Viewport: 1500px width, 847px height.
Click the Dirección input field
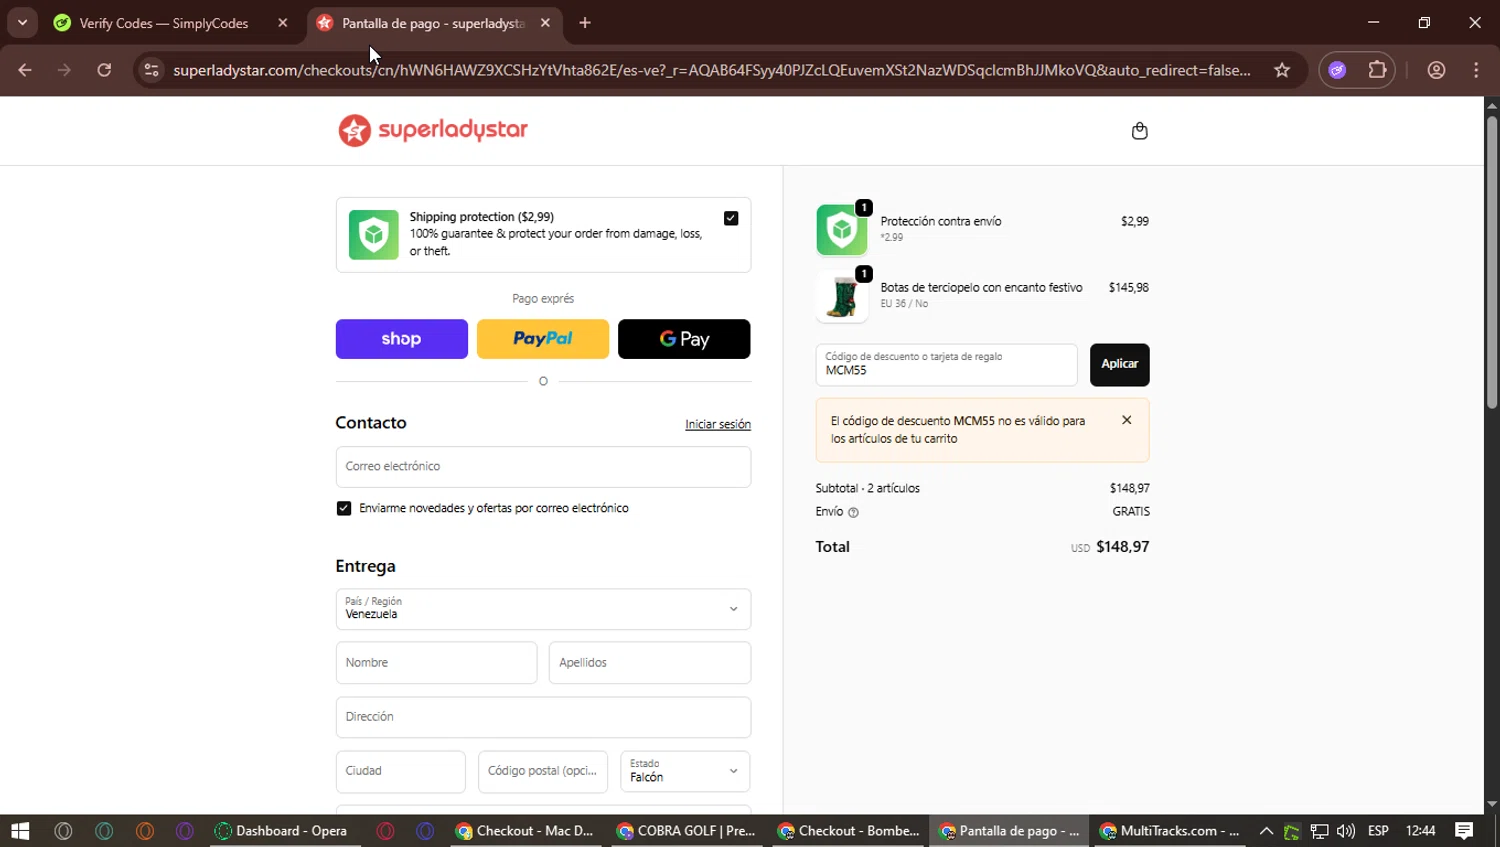pos(543,717)
